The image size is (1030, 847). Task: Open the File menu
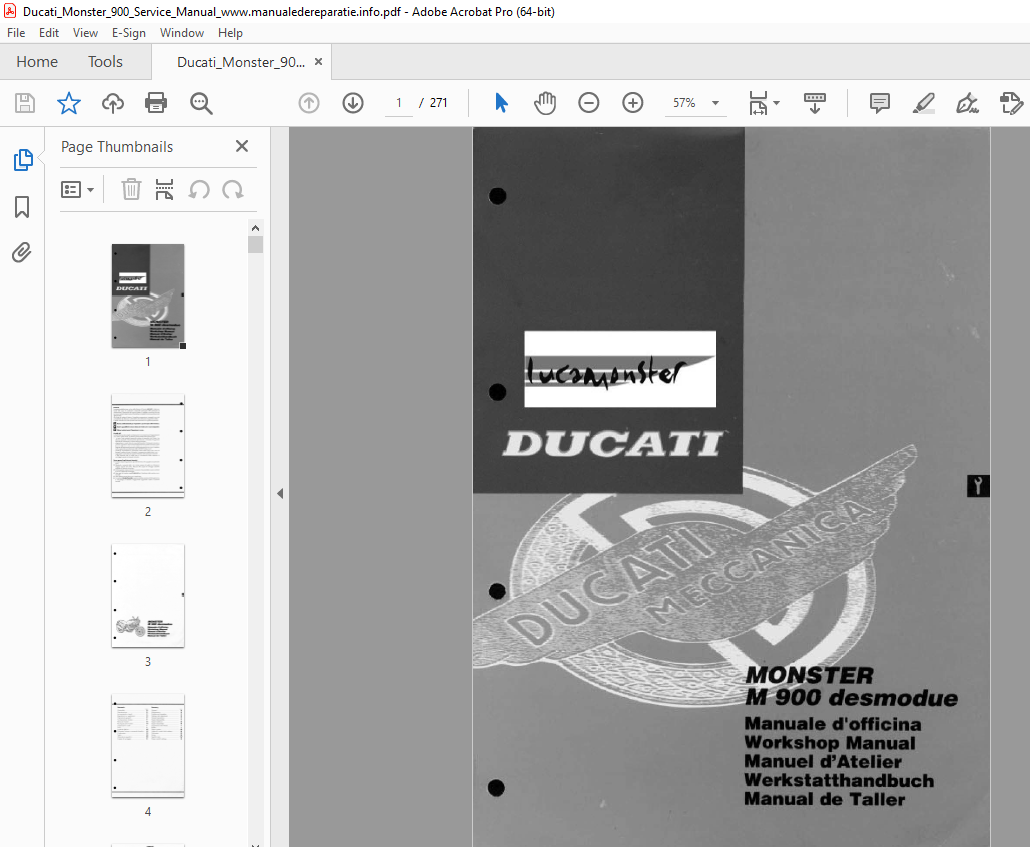coord(16,33)
